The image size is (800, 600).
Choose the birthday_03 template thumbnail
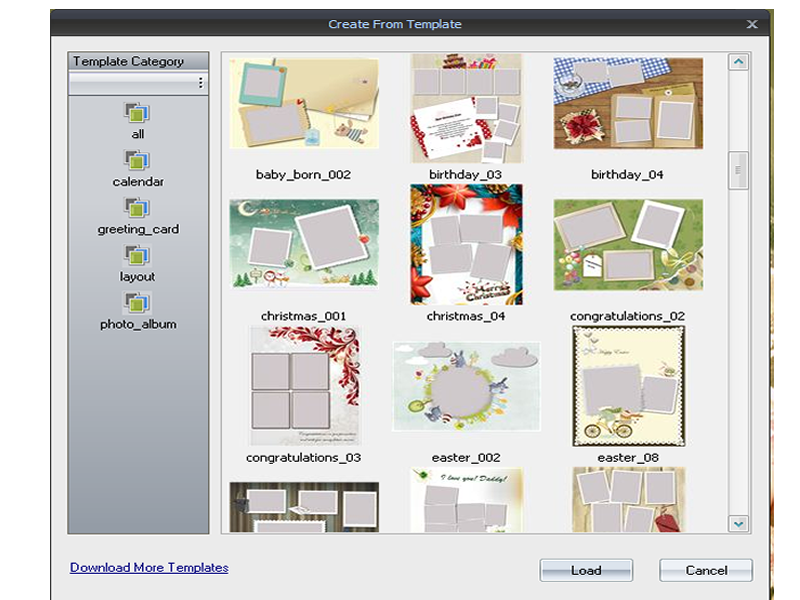(x=466, y=108)
